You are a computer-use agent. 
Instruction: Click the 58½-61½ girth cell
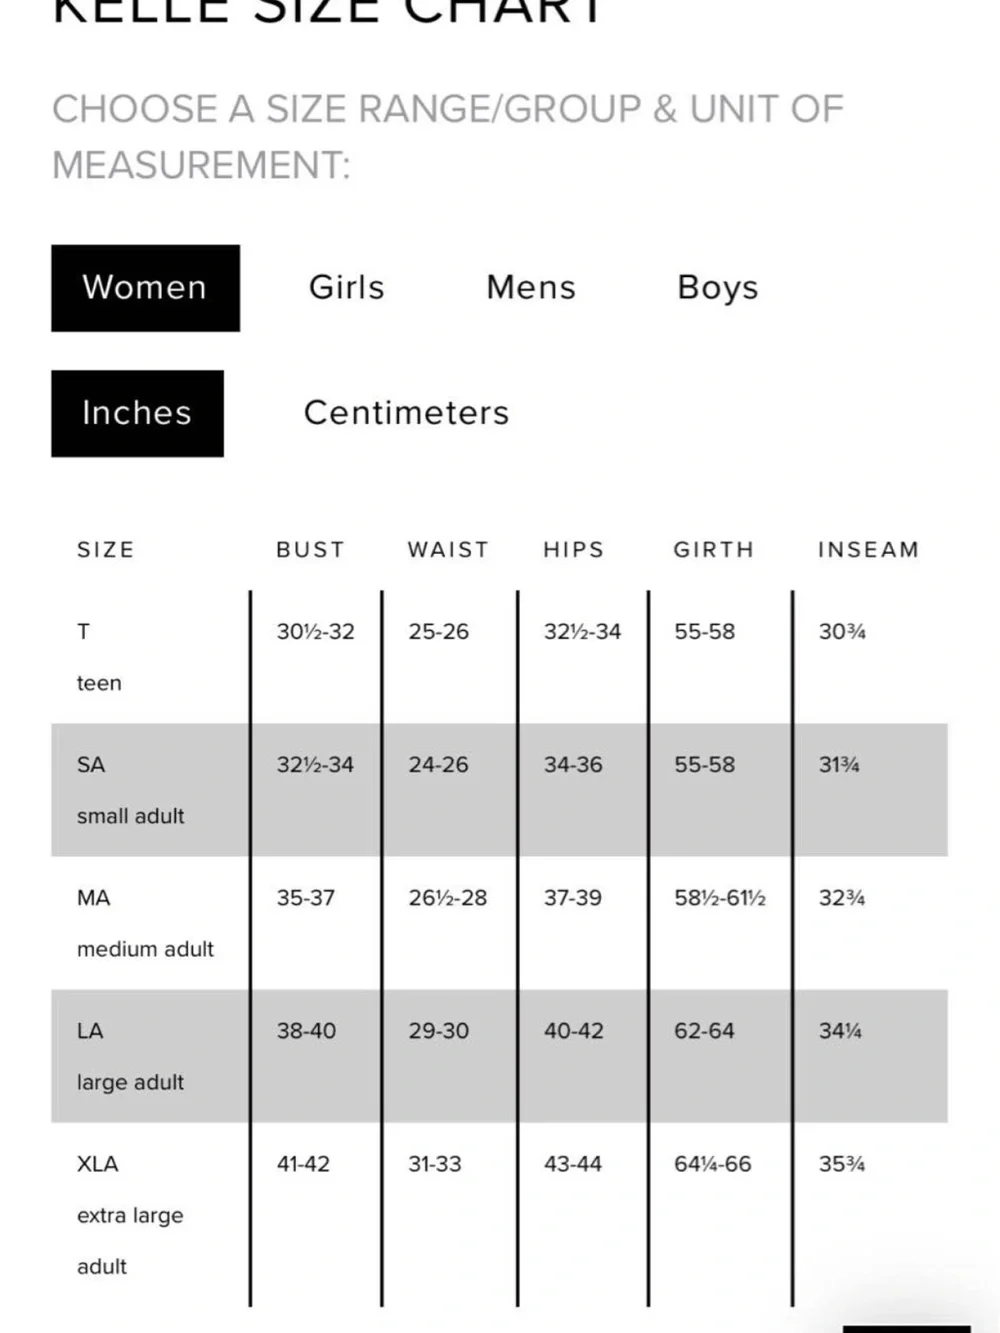coord(720,898)
